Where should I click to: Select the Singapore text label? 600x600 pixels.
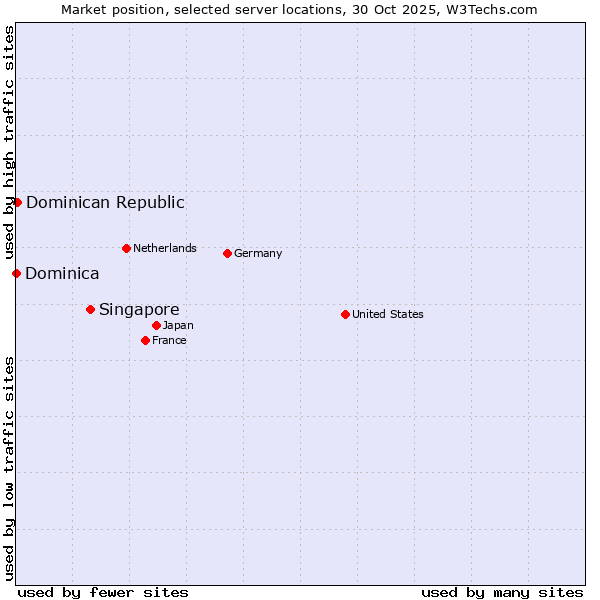pos(139,309)
